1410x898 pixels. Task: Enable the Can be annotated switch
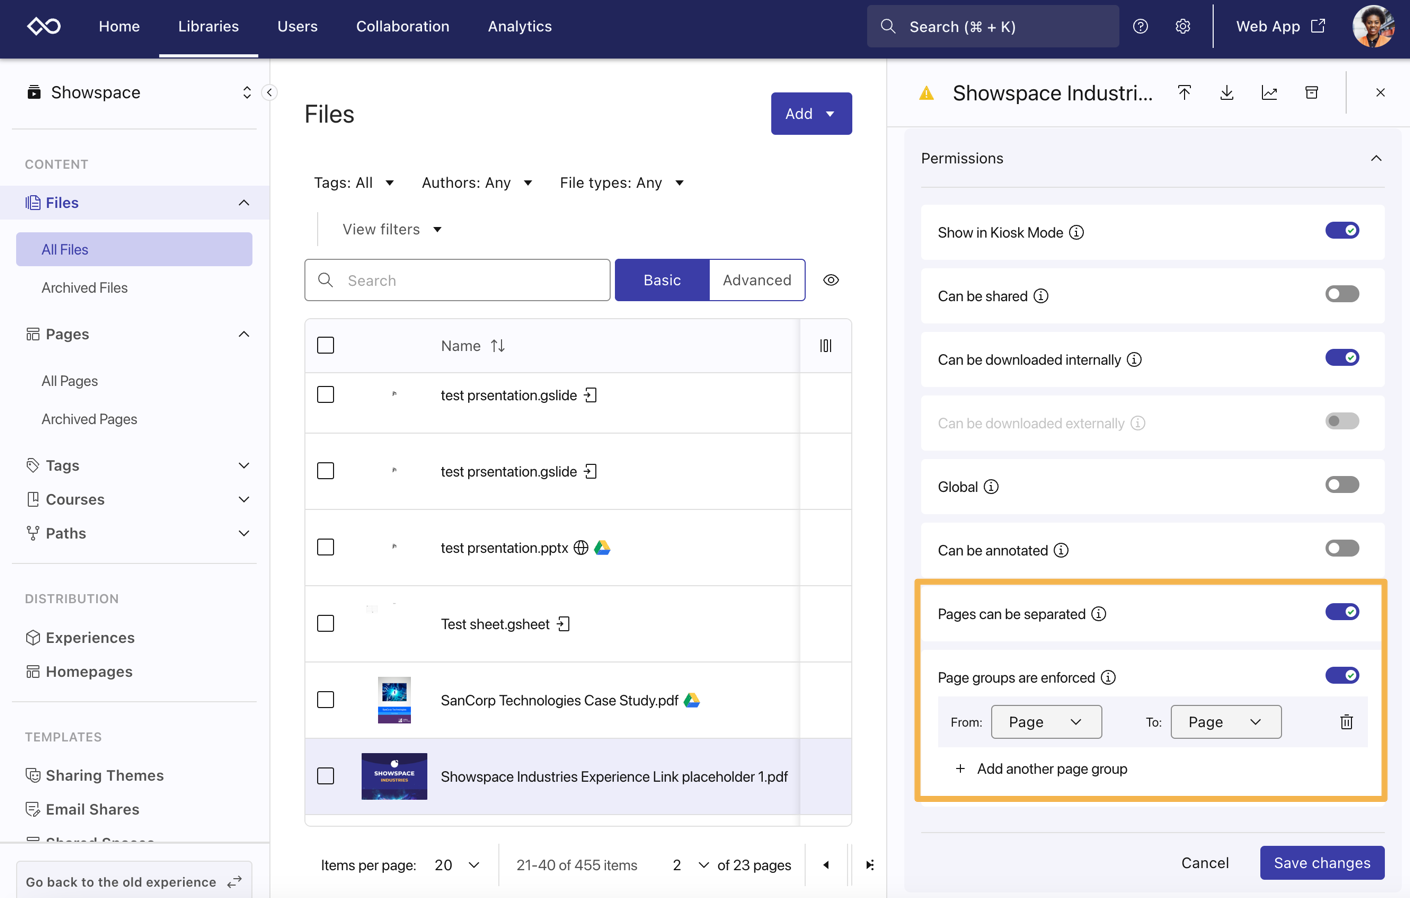[1342, 548]
